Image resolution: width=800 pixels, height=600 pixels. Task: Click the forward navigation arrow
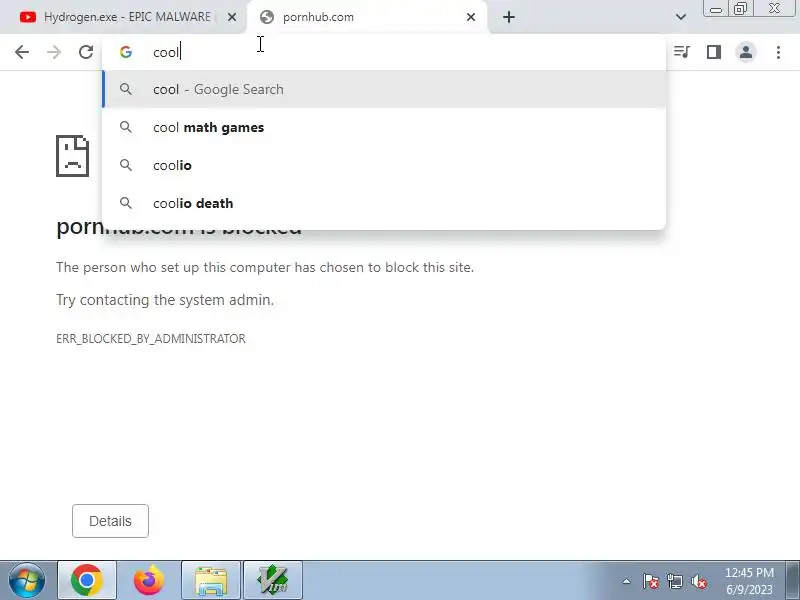pyautogui.click(x=54, y=52)
